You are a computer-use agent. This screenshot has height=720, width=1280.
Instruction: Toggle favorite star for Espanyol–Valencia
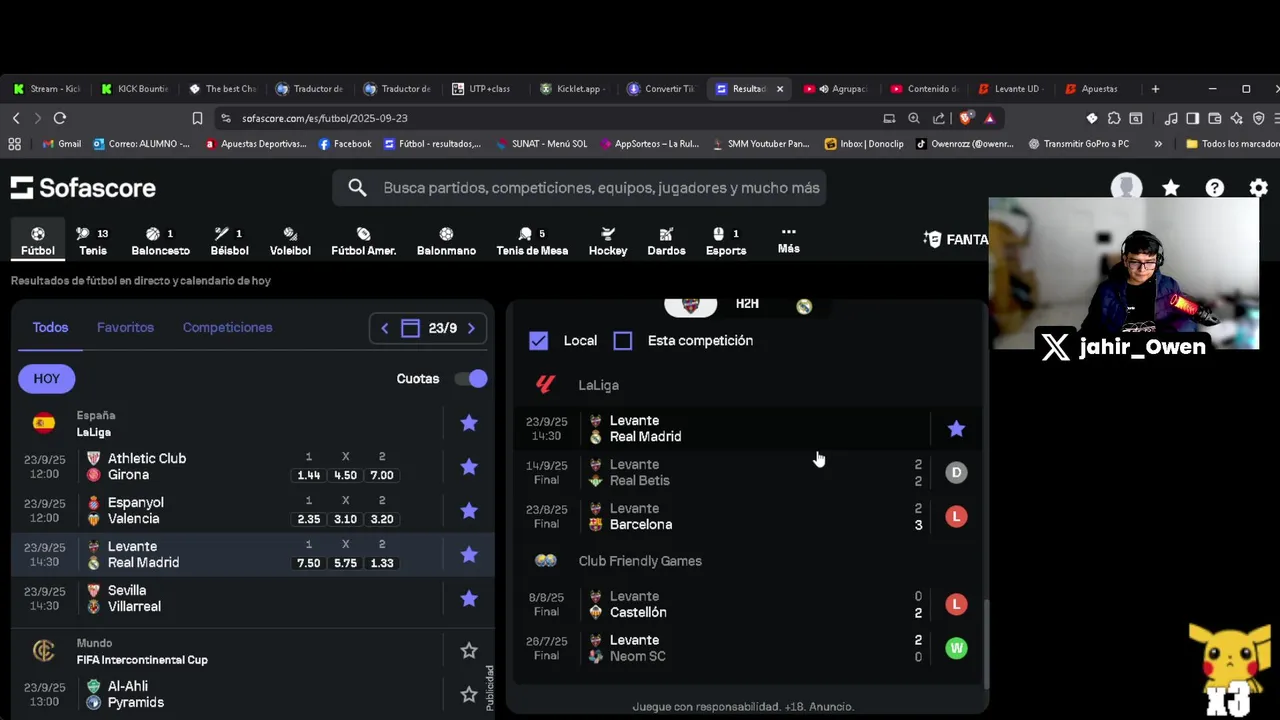pyautogui.click(x=469, y=511)
